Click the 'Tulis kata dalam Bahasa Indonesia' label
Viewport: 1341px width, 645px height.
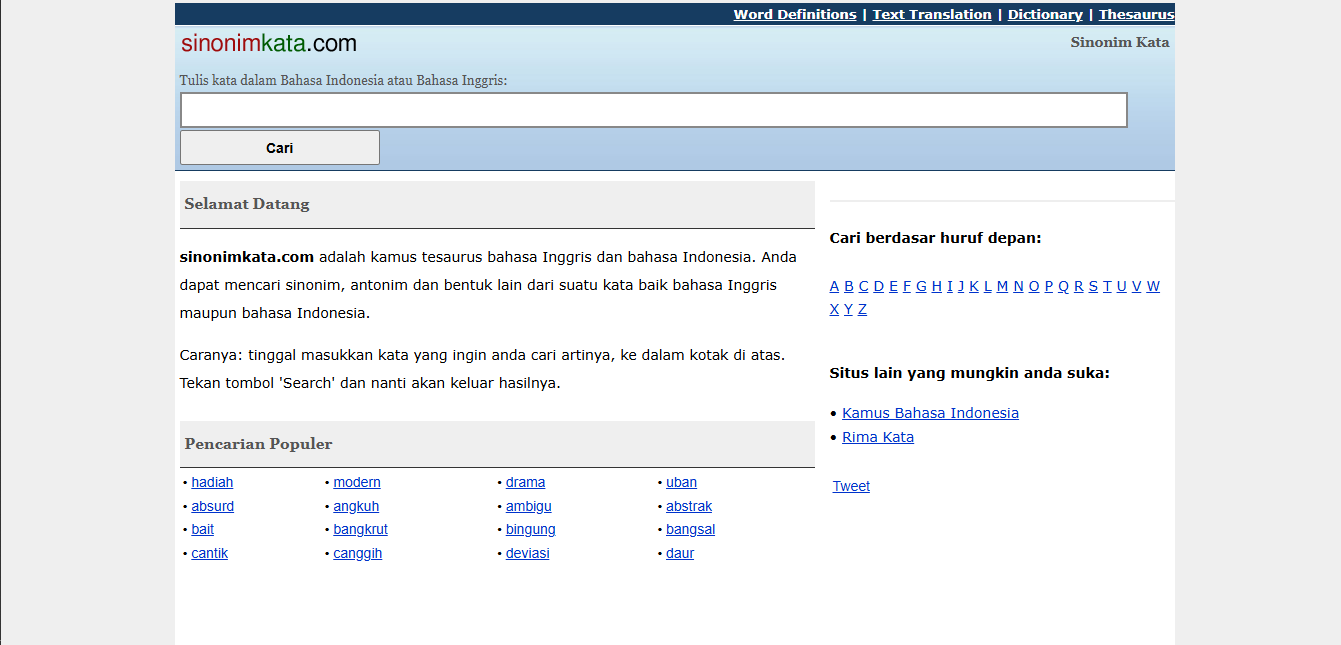(x=344, y=80)
